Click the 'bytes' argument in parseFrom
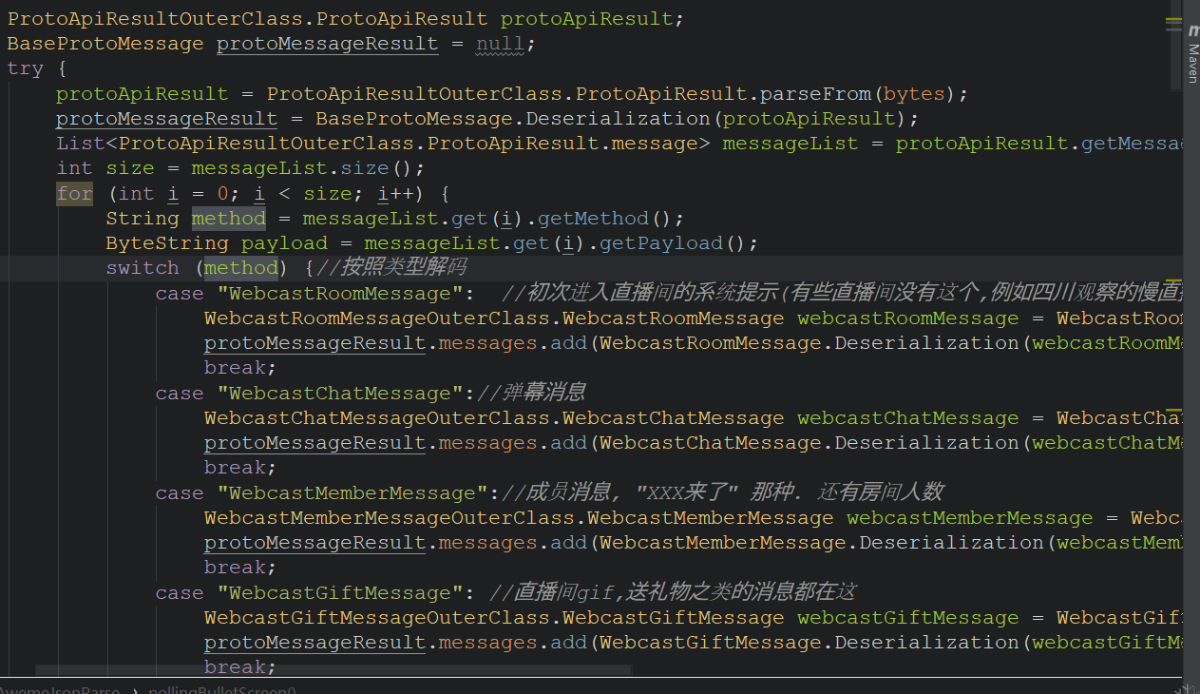 pyautogui.click(x=915, y=94)
